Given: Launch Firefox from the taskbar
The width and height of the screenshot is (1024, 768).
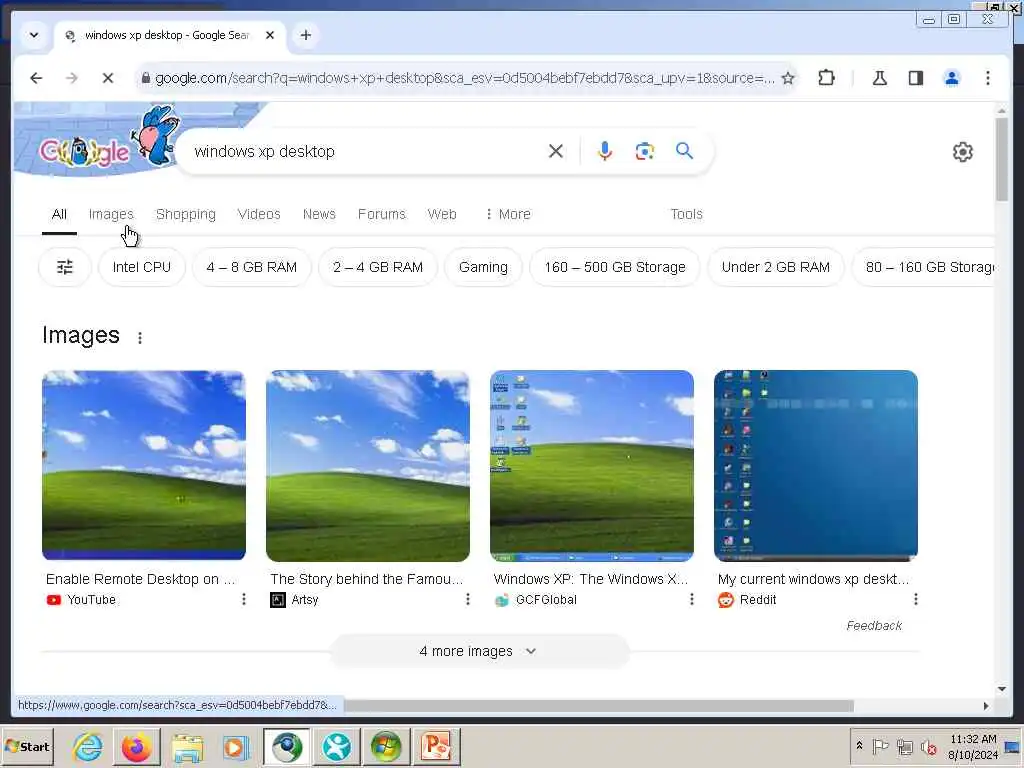Looking at the screenshot, I should 136,746.
